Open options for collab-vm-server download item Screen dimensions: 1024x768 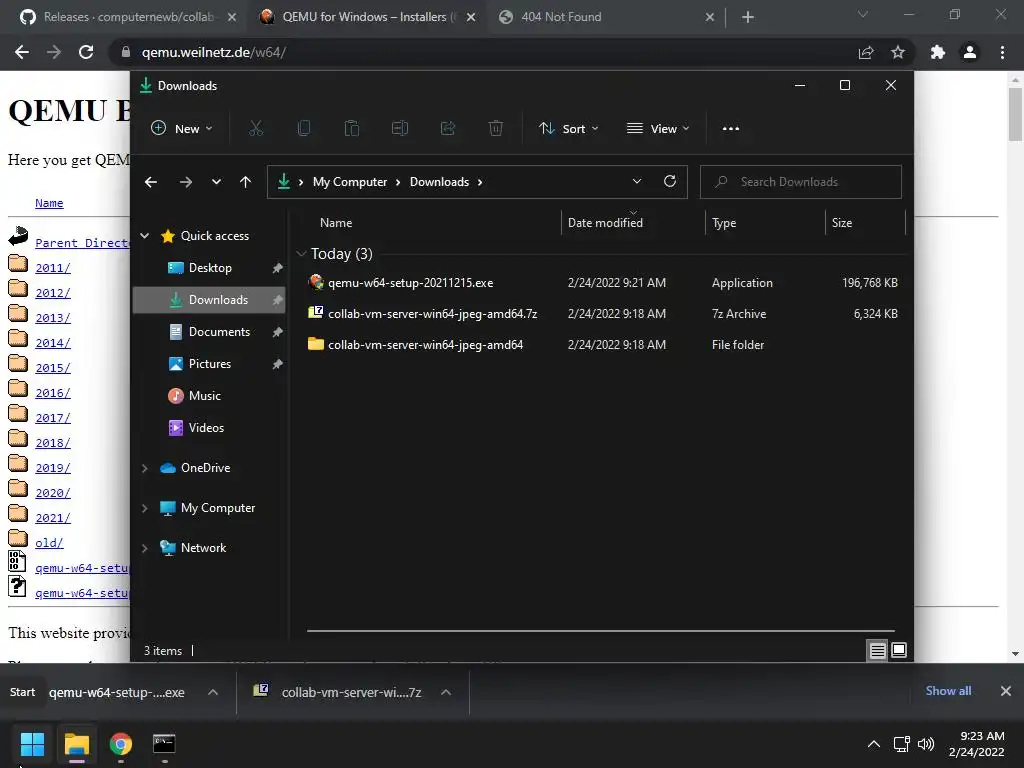pyautogui.click(x=446, y=692)
